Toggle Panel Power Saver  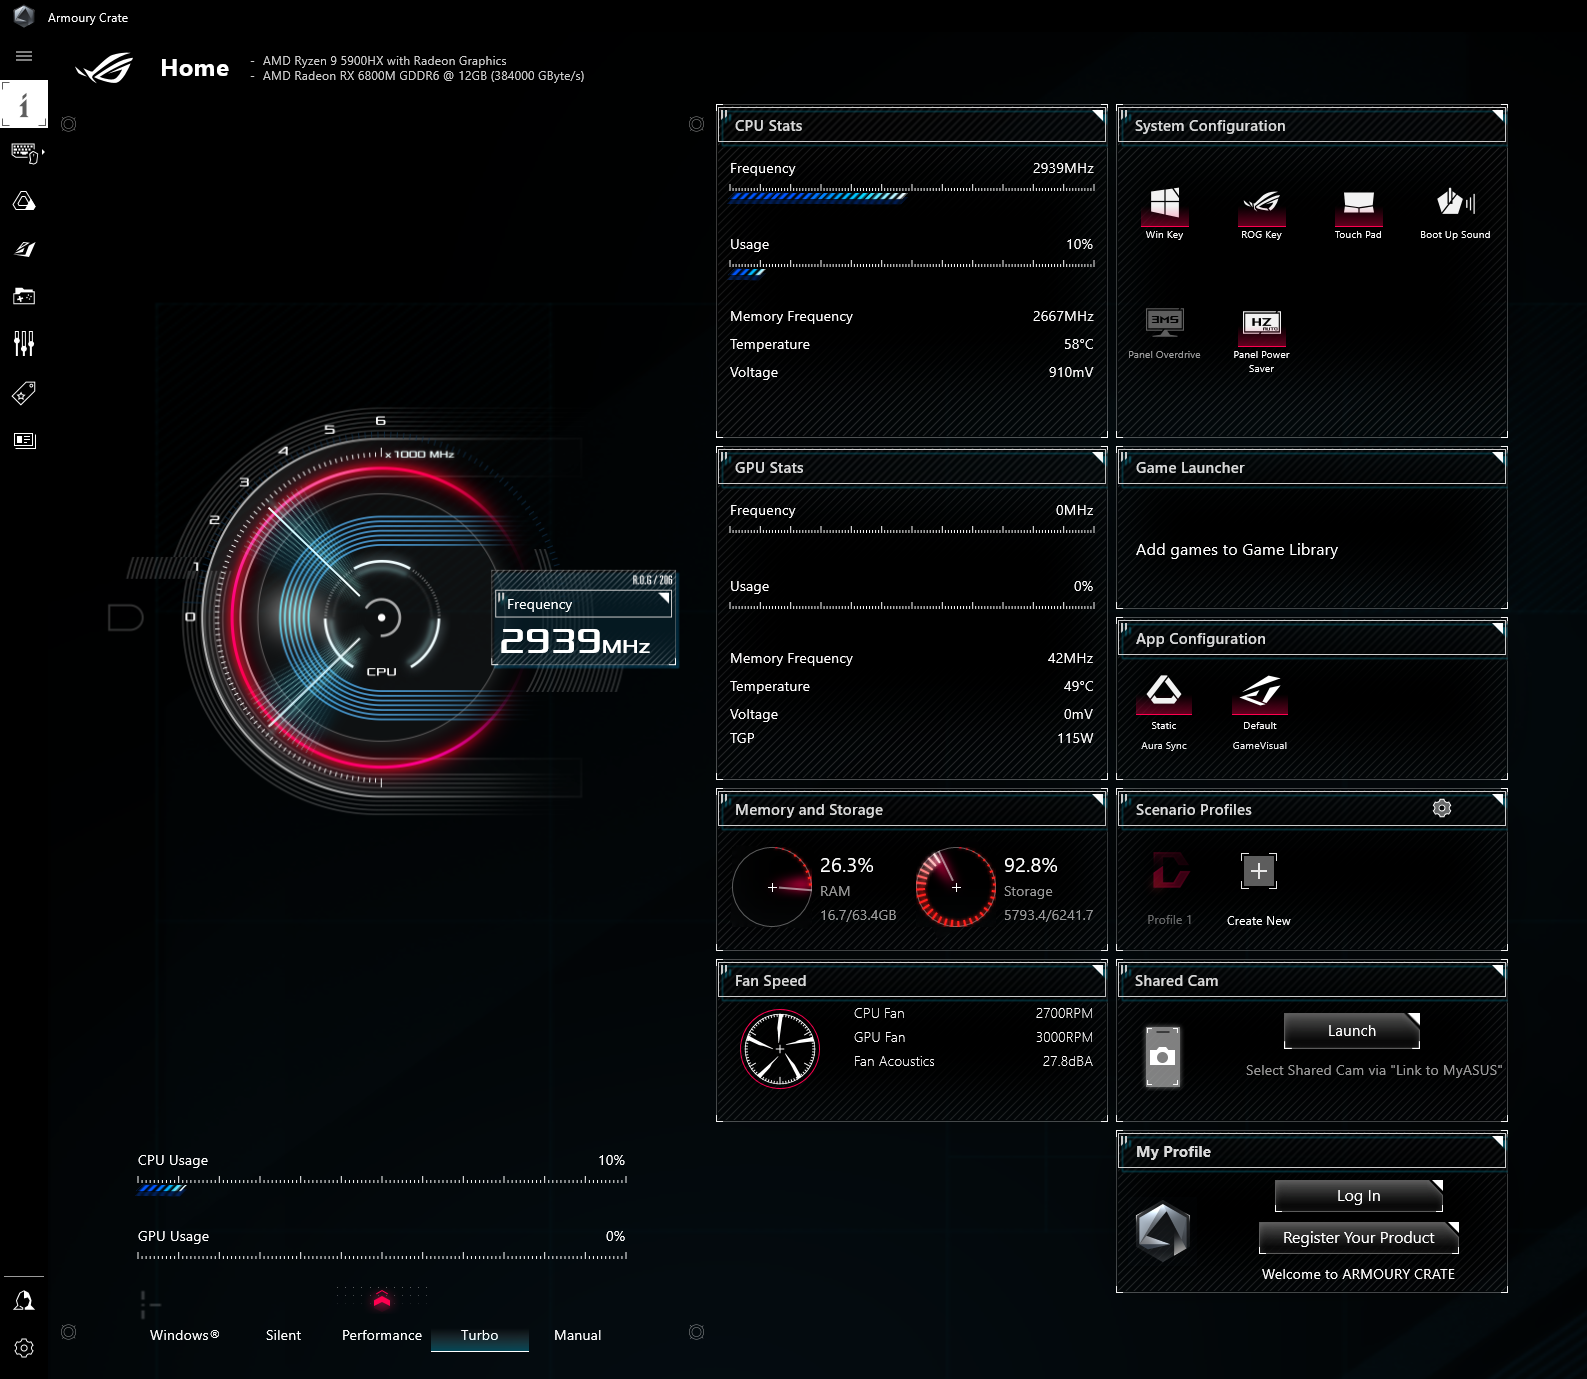click(1261, 340)
